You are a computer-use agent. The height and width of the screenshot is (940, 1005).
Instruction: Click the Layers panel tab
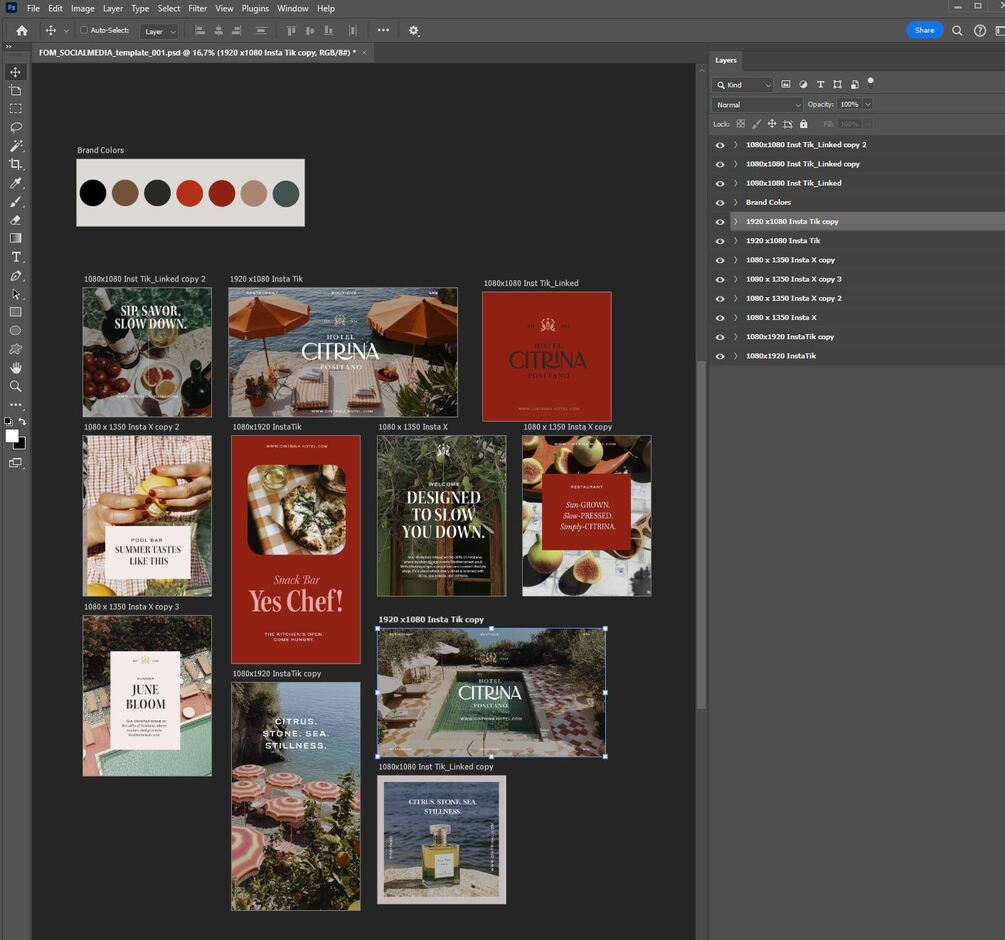click(726, 60)
